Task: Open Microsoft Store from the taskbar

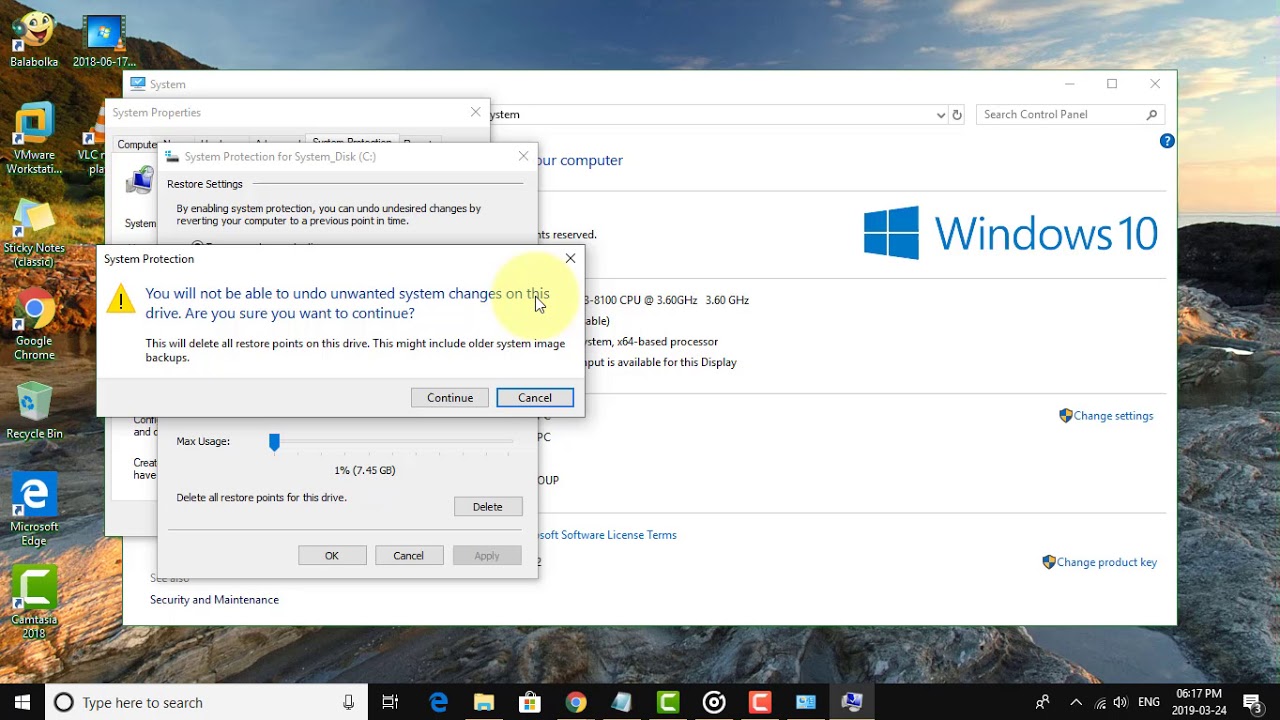Action: (x=530, y=702)
